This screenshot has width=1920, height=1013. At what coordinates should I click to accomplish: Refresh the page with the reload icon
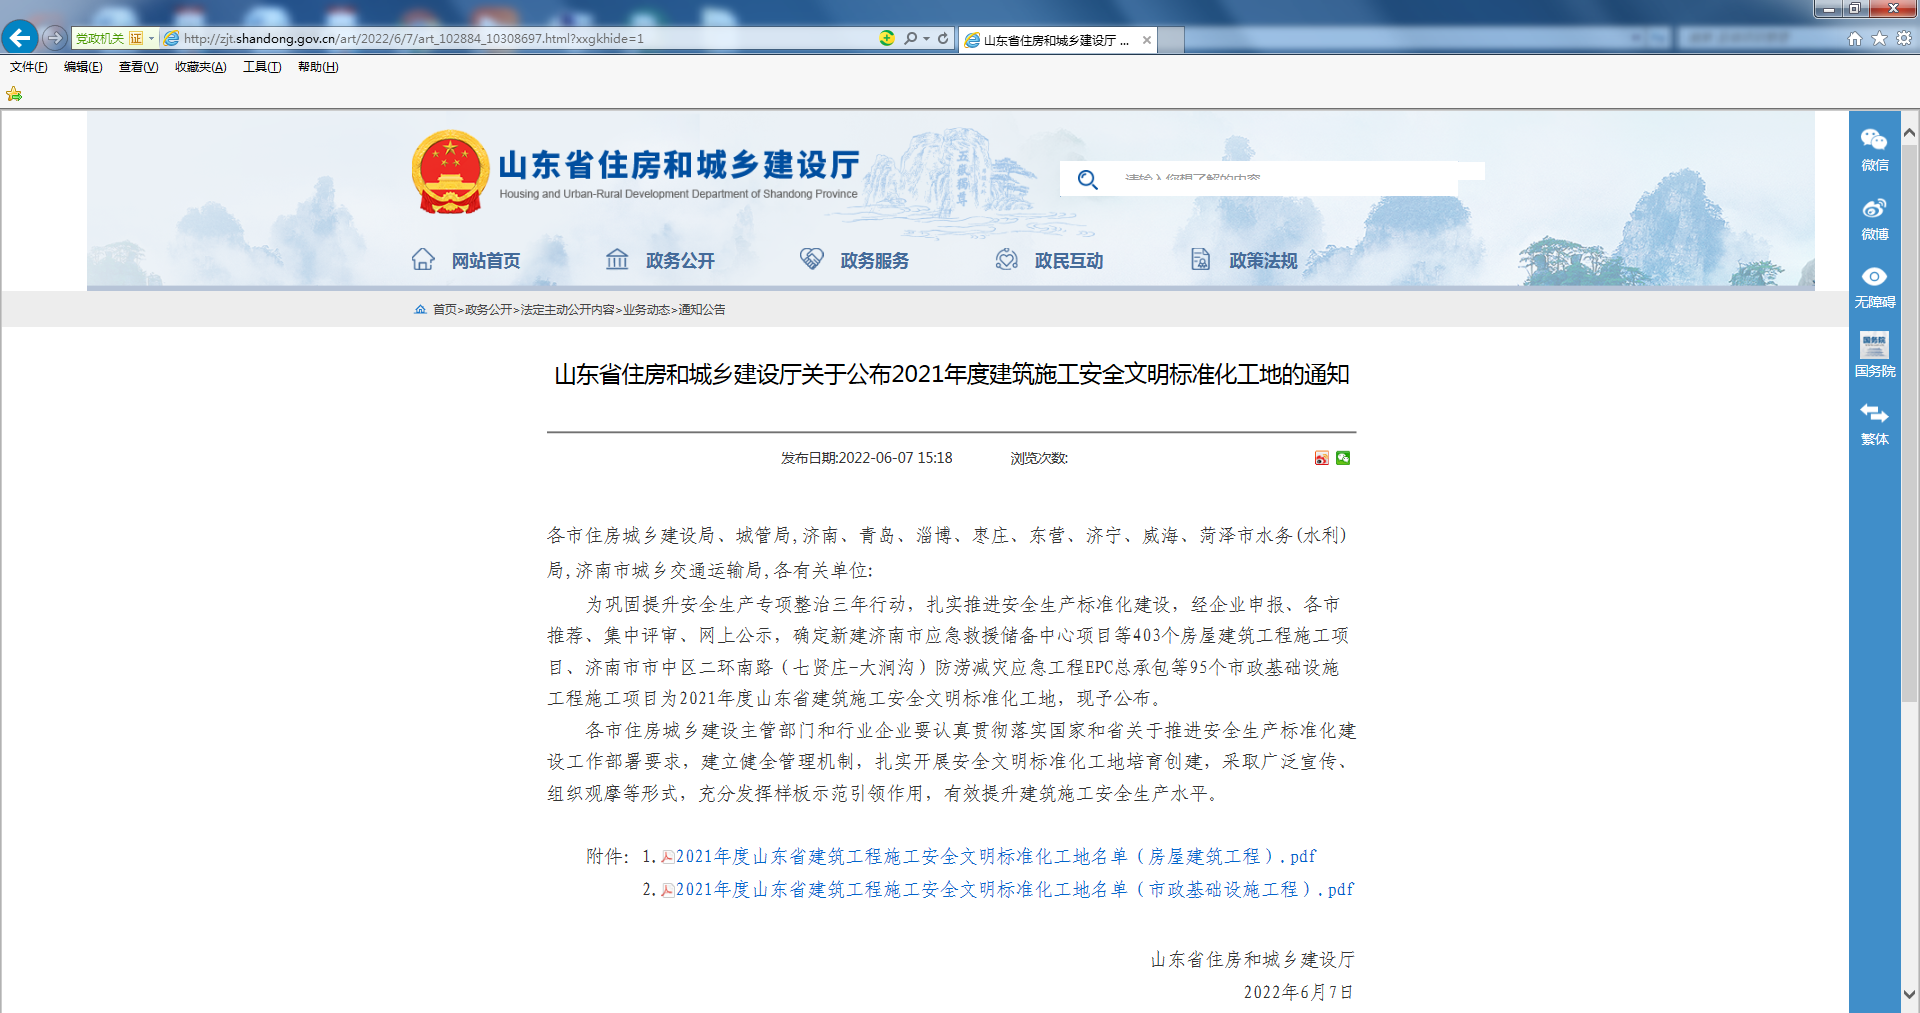[x=943, y=38]
